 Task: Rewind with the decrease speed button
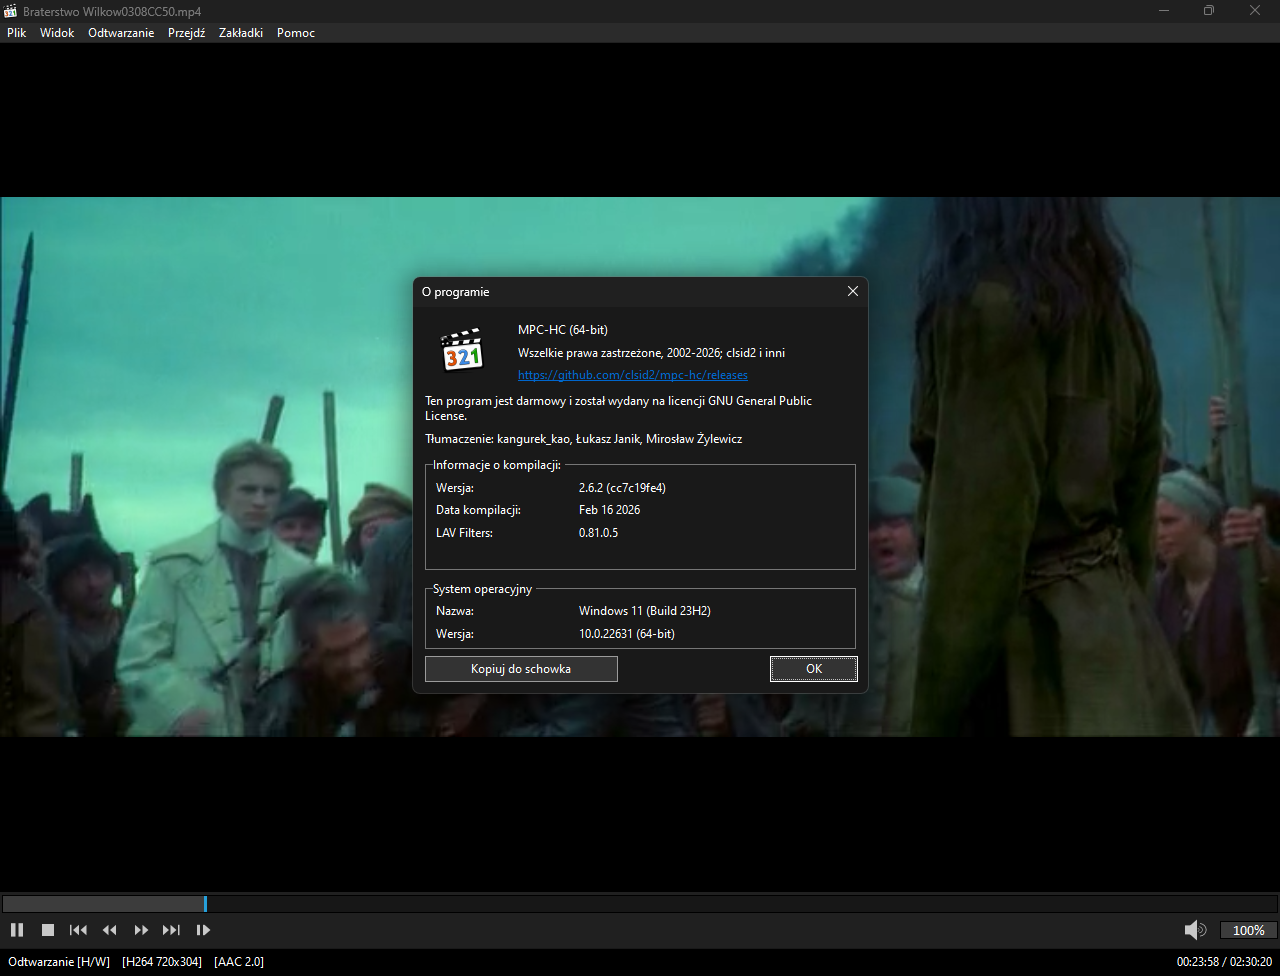coord(110,930)
